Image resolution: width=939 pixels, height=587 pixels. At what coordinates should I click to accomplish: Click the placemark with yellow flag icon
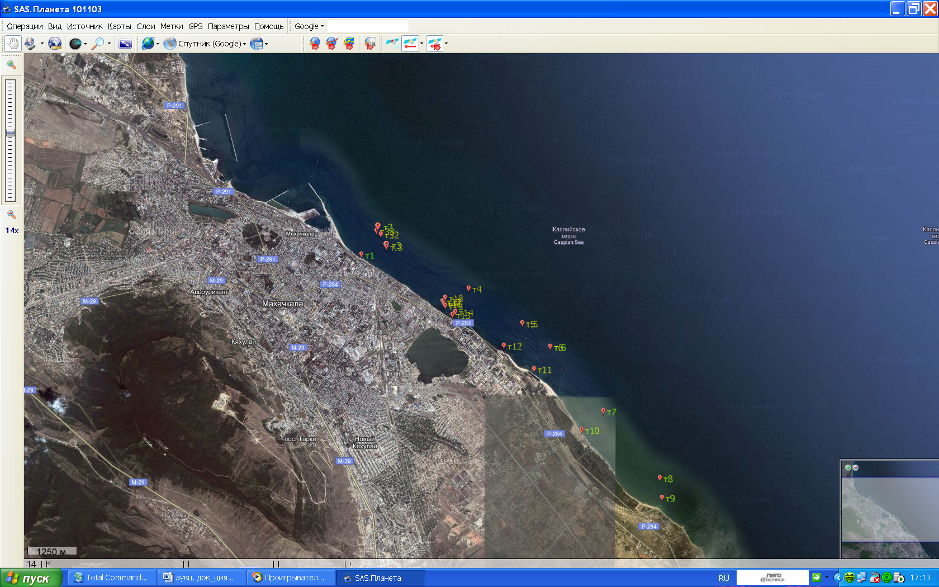[349, 43]
